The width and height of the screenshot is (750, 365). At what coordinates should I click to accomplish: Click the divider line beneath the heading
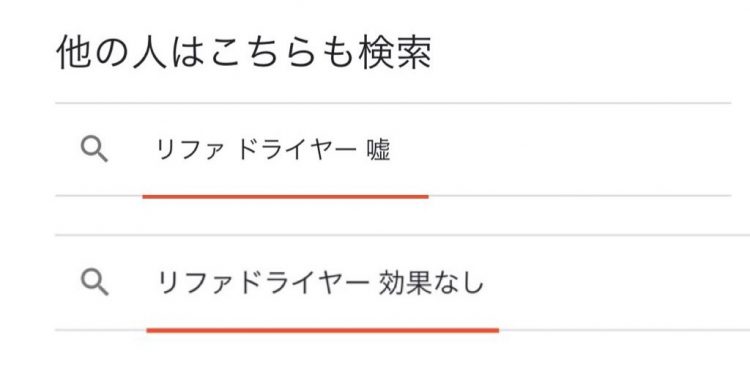393,103
